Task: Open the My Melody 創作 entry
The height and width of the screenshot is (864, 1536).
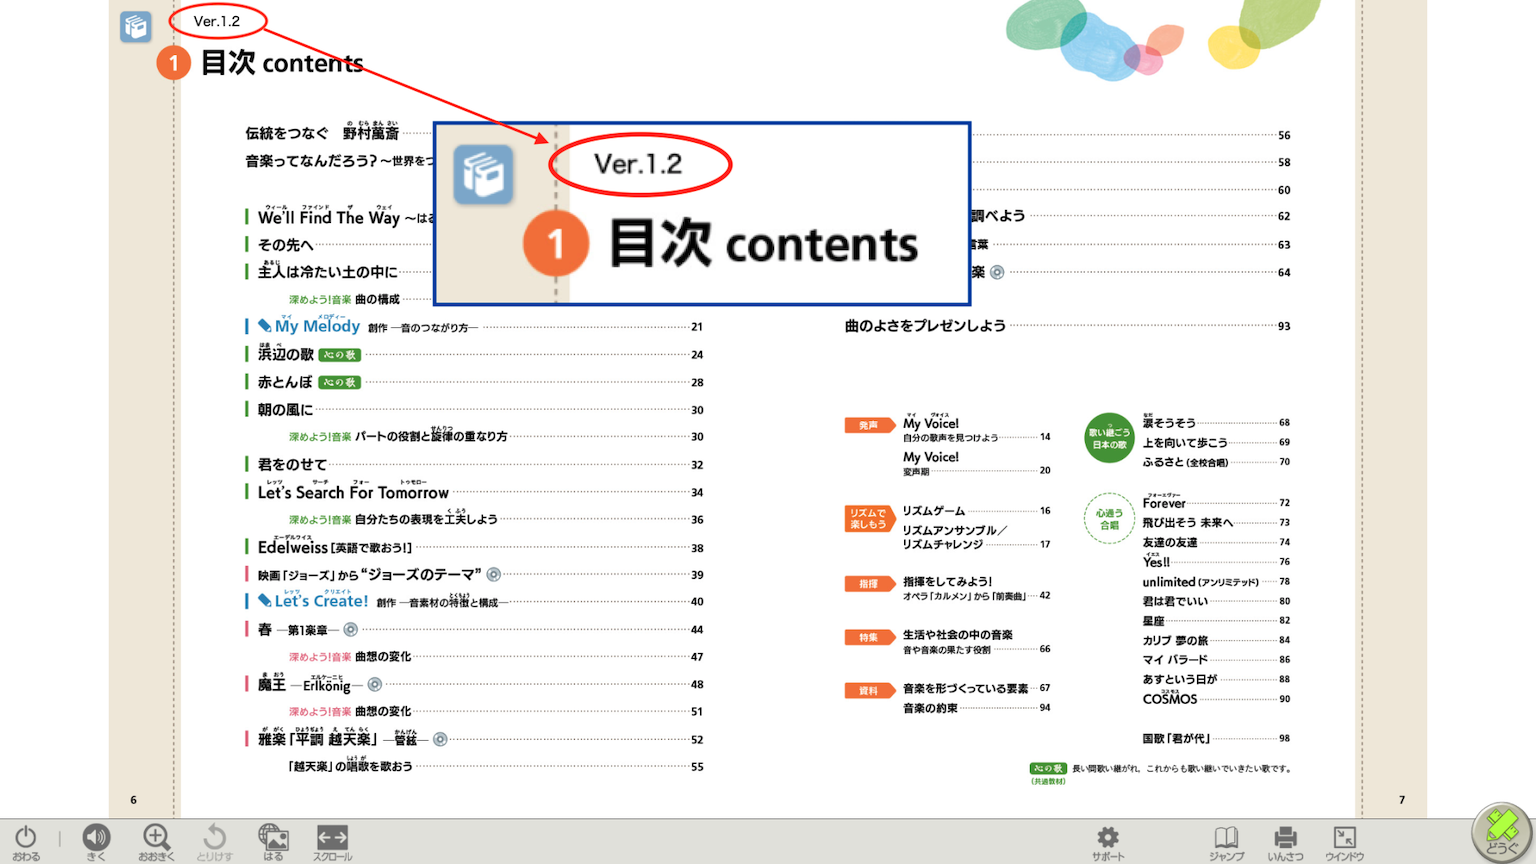Action: coord(317,326)
